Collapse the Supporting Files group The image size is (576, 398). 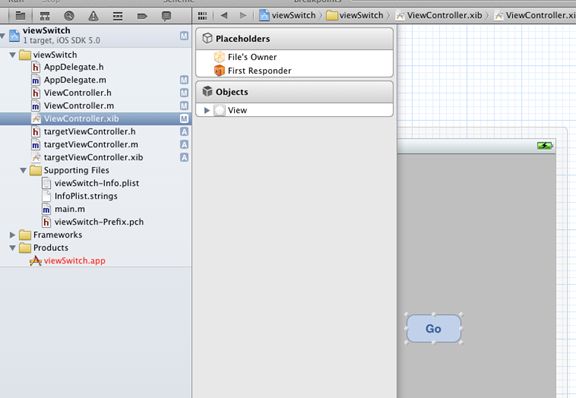(23, 171)
